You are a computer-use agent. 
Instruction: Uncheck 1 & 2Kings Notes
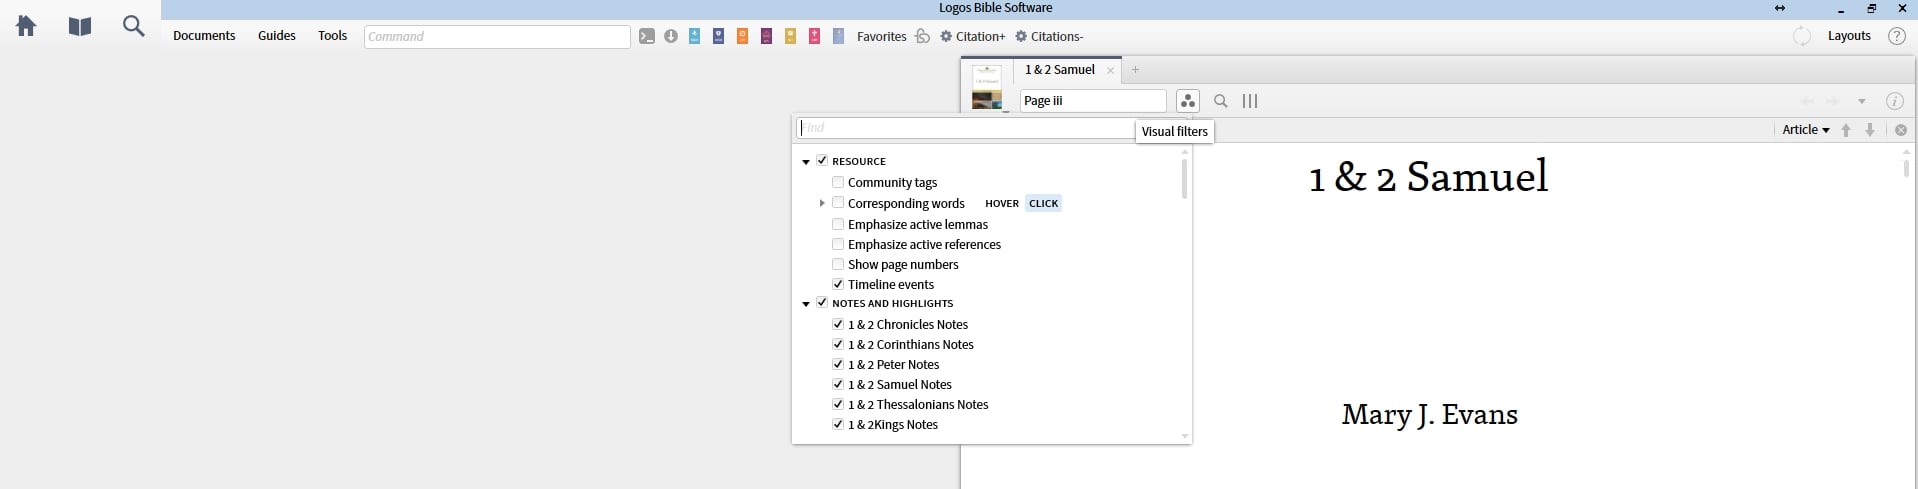pyautogui.click(x=838, y=424)
